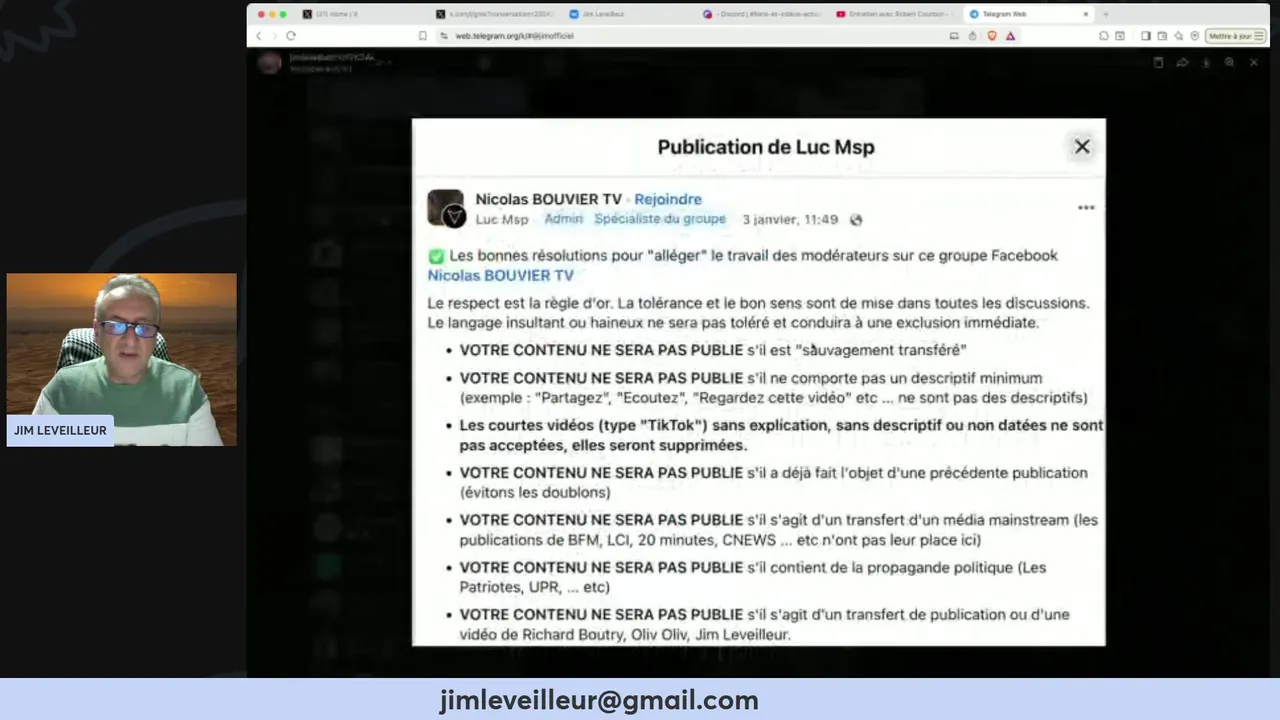The width and height of the screenshot is (1280, 720).
Task: Click the bookmark icon in the address bar
Action: coord(423,36)
